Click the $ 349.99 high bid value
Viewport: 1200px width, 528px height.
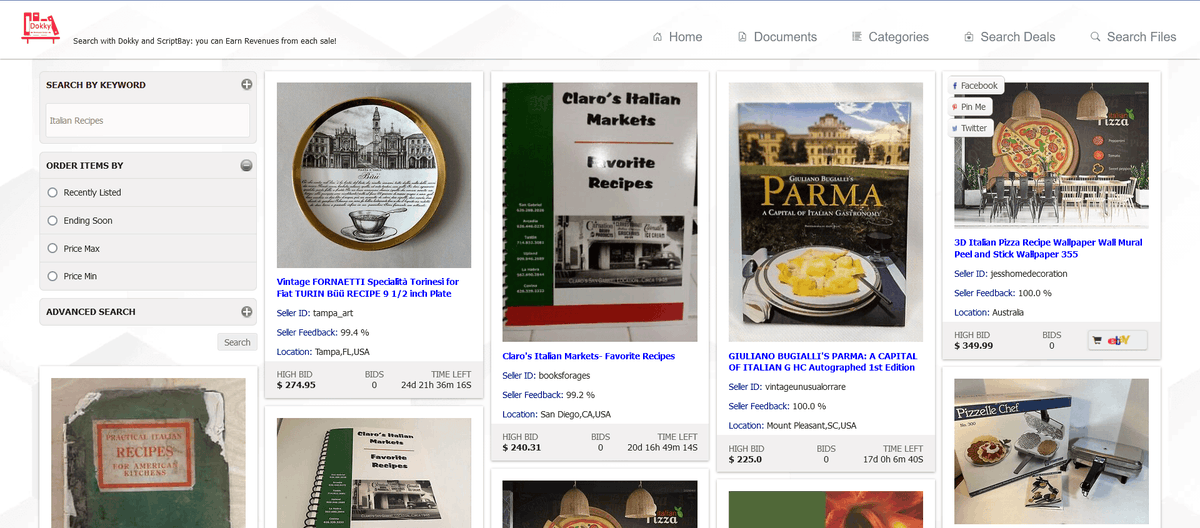point(974,345)
